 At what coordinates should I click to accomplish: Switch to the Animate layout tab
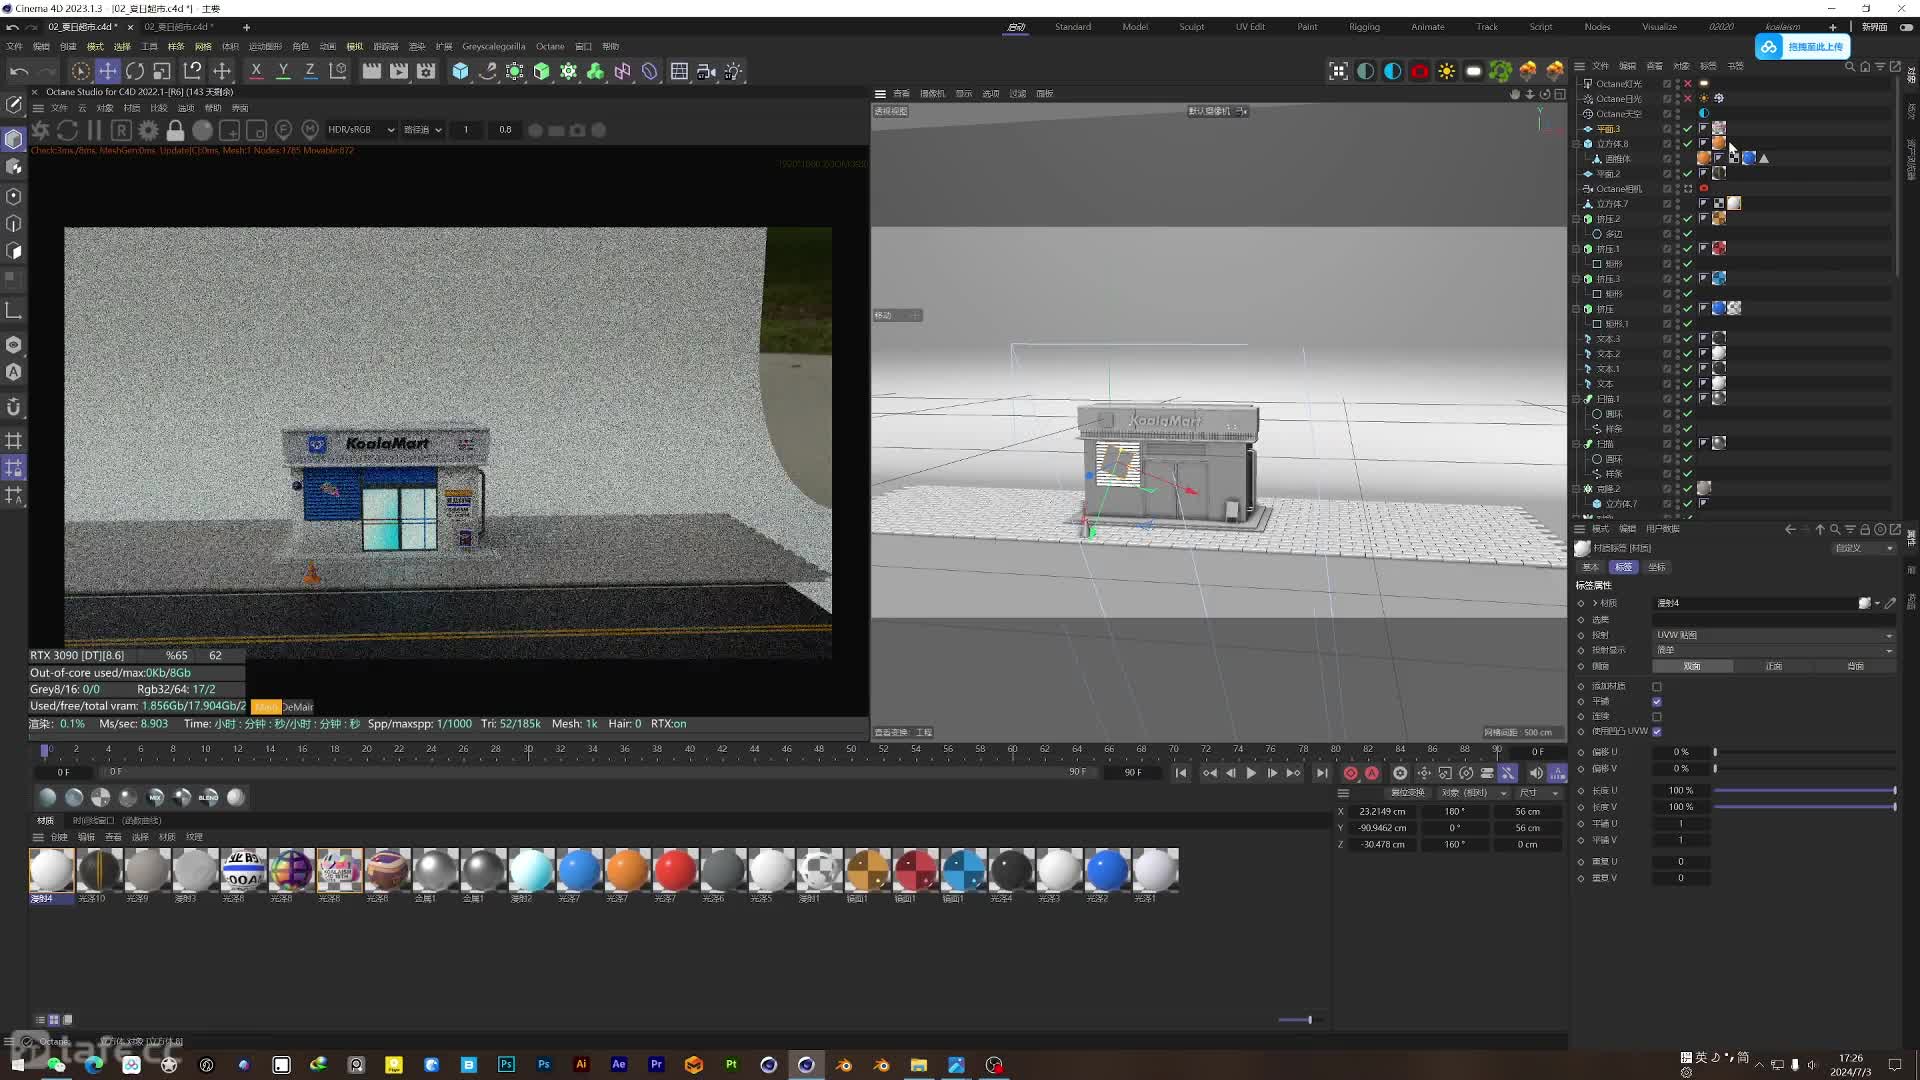[1427, 27]
